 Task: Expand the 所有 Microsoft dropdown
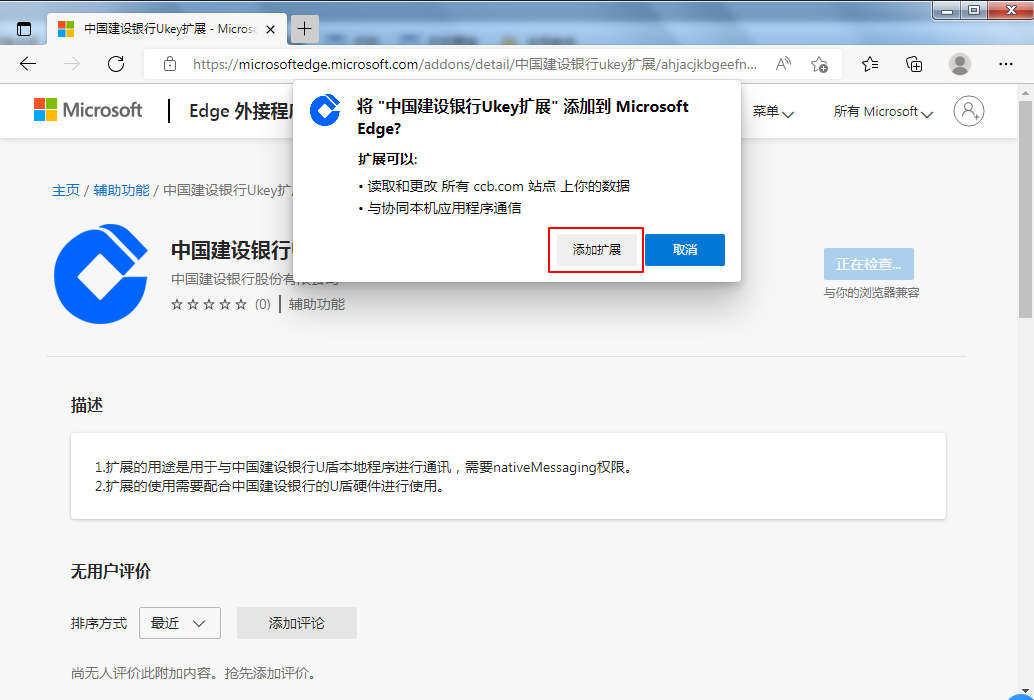click(883, 112)
